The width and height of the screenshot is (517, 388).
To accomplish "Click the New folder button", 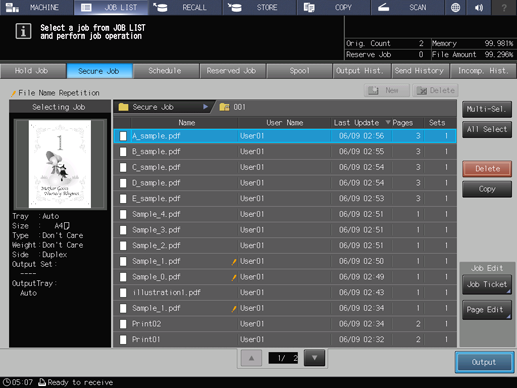I will [x=387, y=90].
